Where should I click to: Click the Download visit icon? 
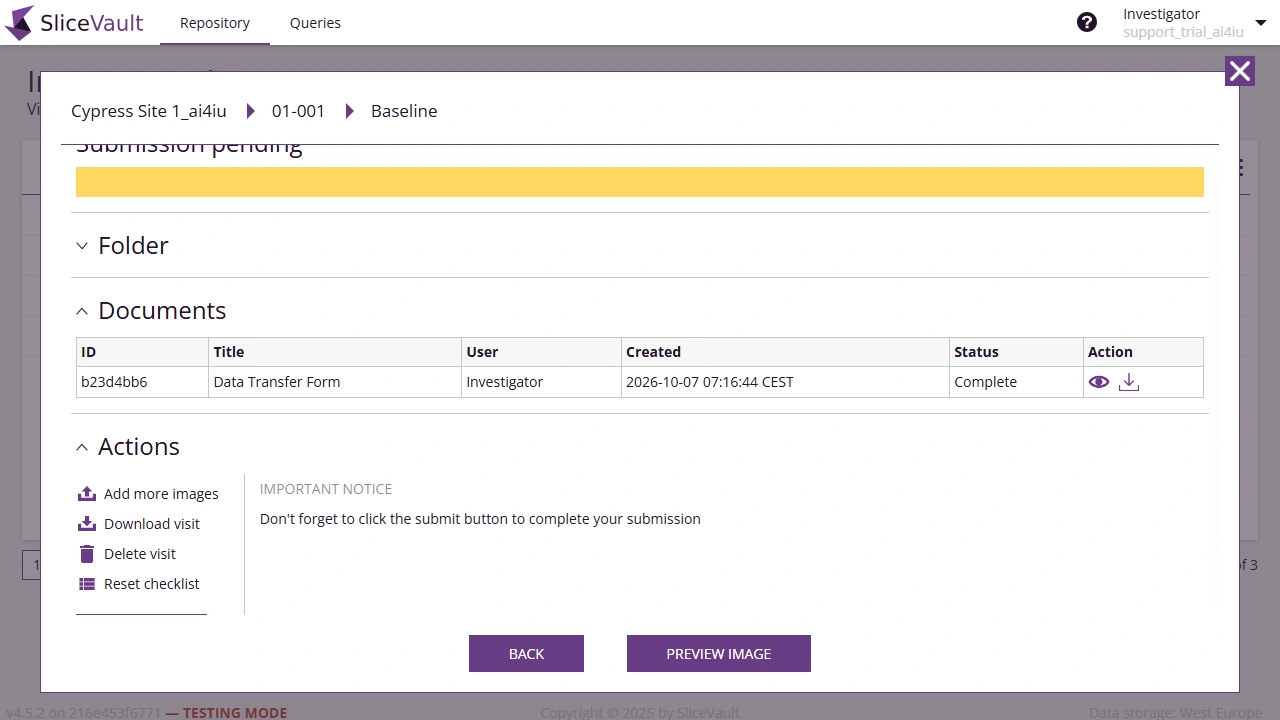(x=87, y=524)
